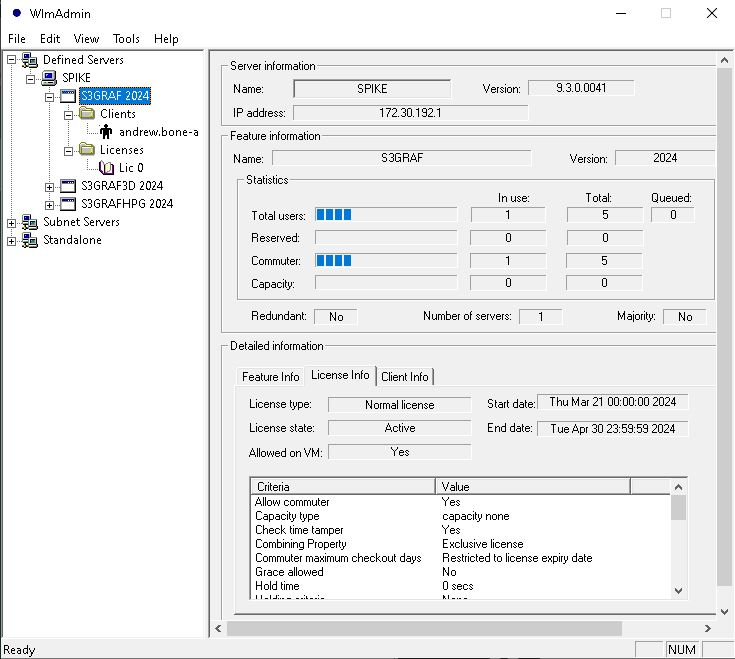Click the Defined Servers network icon
This screenshot has width=735, height=659.
point(30,60)
